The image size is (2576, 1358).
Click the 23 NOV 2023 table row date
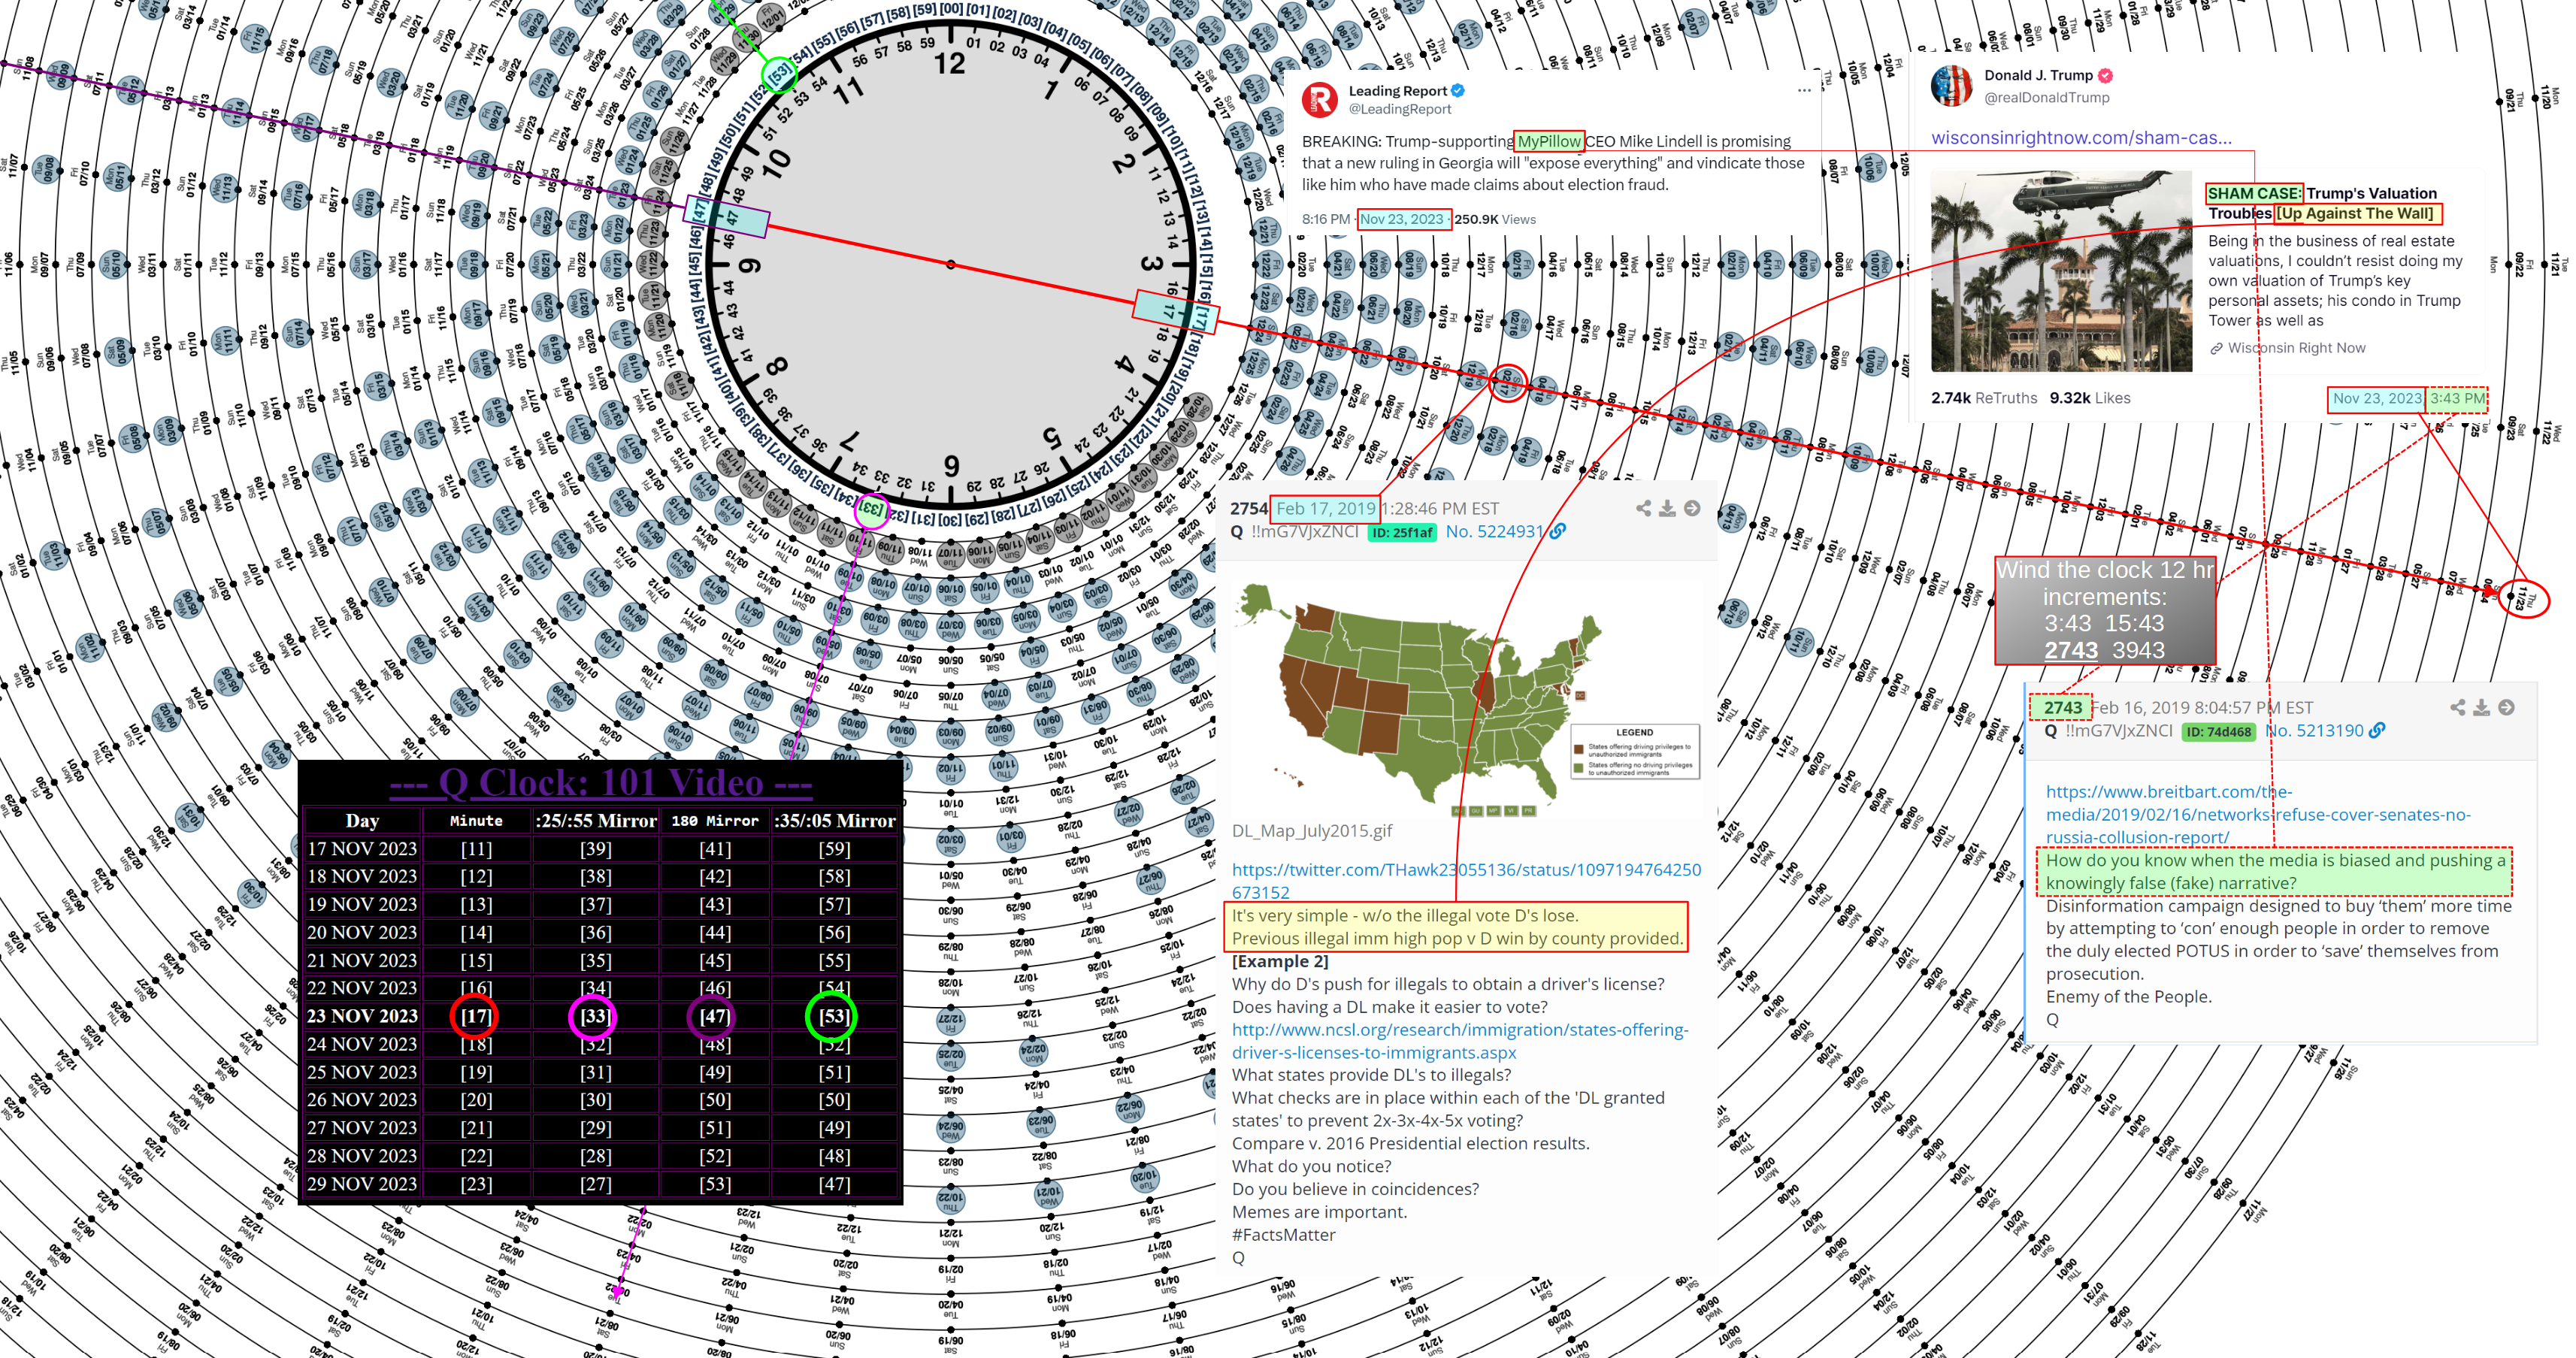point(362,1016)
